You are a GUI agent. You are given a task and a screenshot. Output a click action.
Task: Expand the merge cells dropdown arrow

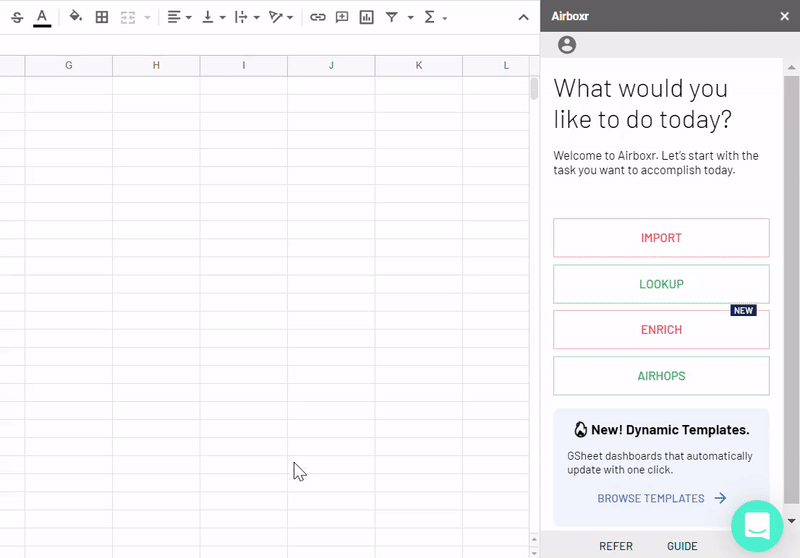point(147,18)
